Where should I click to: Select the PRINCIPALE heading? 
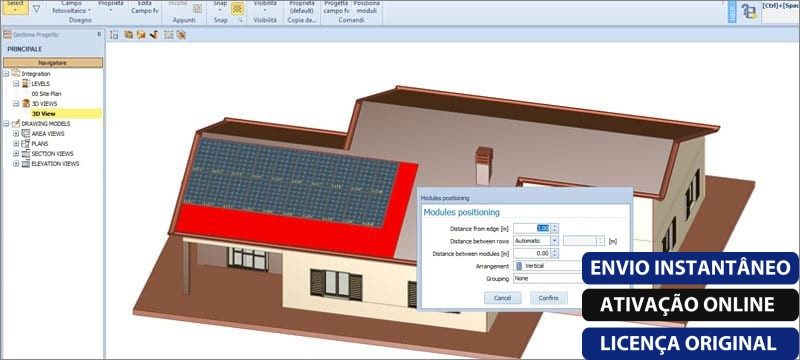coord(24,49)
